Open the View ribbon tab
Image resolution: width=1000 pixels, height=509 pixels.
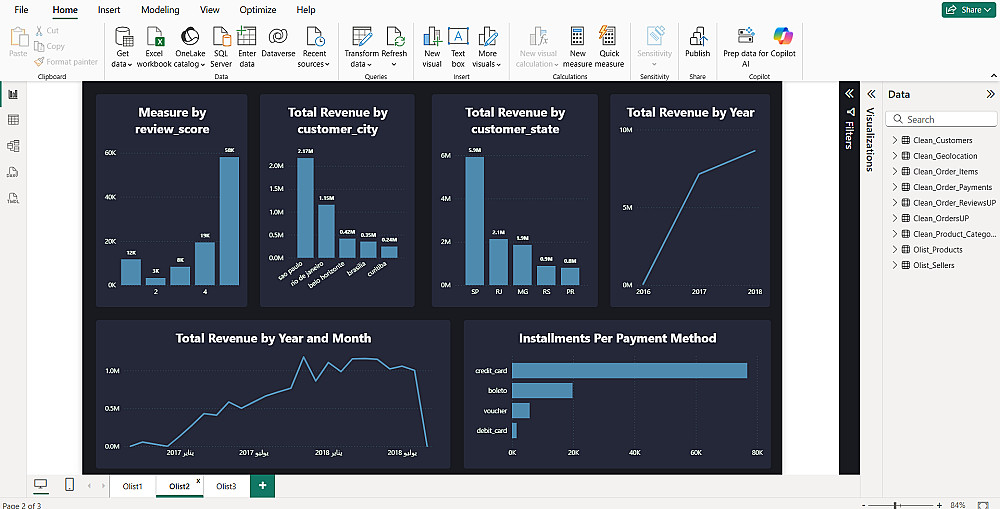tap(209, 10)
